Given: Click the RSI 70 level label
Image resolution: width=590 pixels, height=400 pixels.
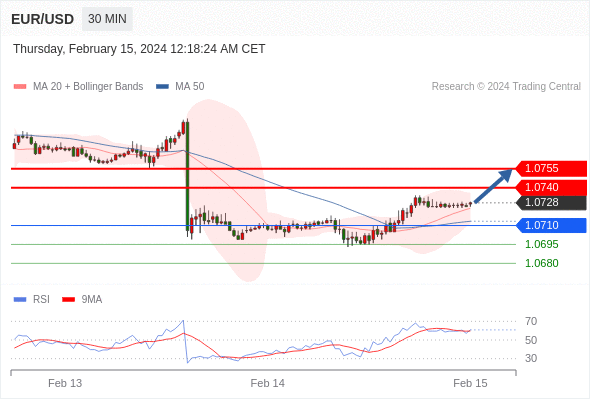Looking at the screenshot, I should (x=531, y=321).
